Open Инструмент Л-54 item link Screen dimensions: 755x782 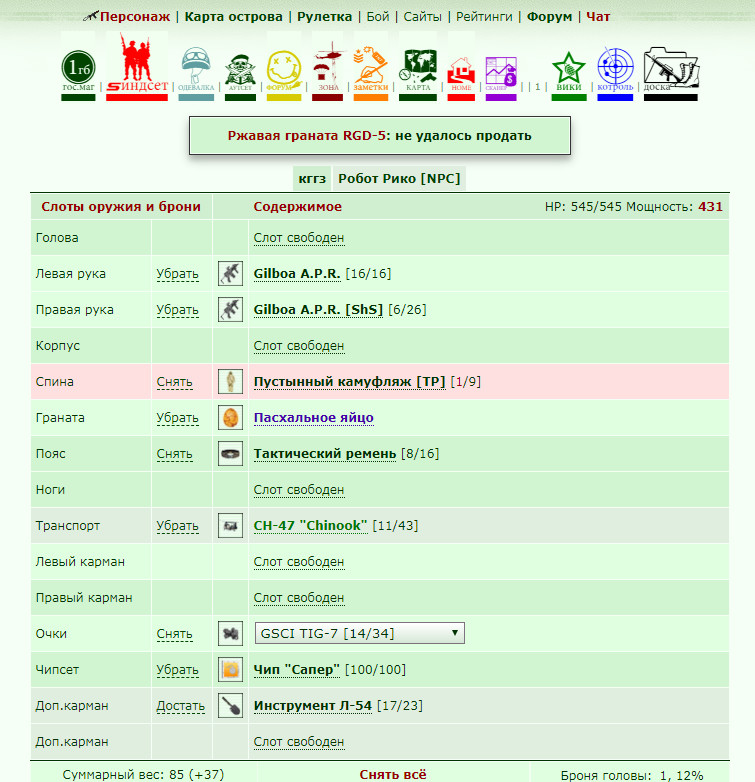313,705
